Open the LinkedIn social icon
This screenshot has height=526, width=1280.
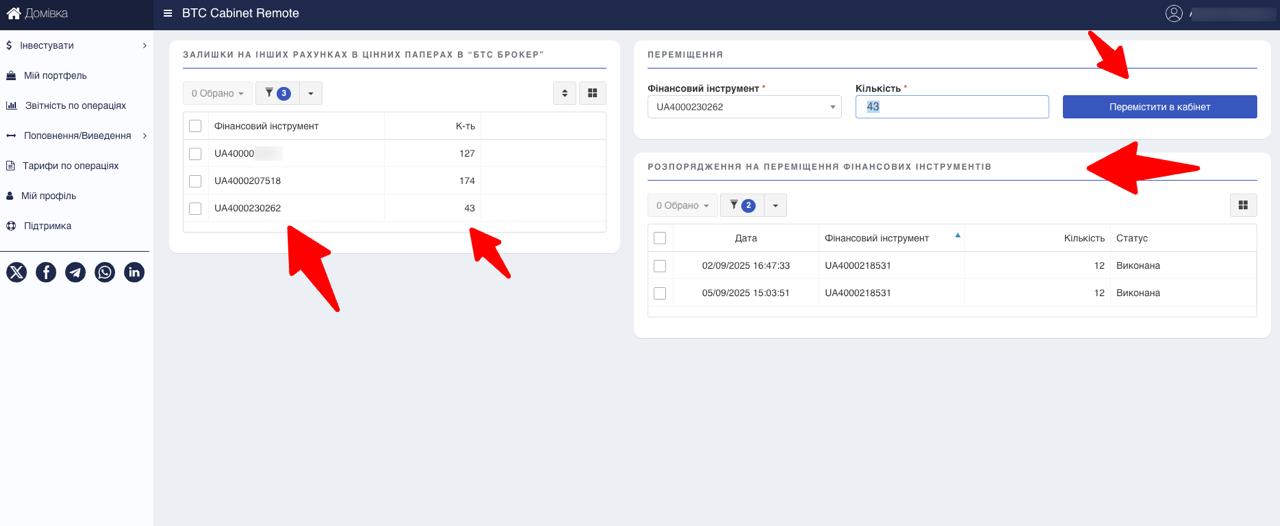pyautogui.click(x=134, y=272)
